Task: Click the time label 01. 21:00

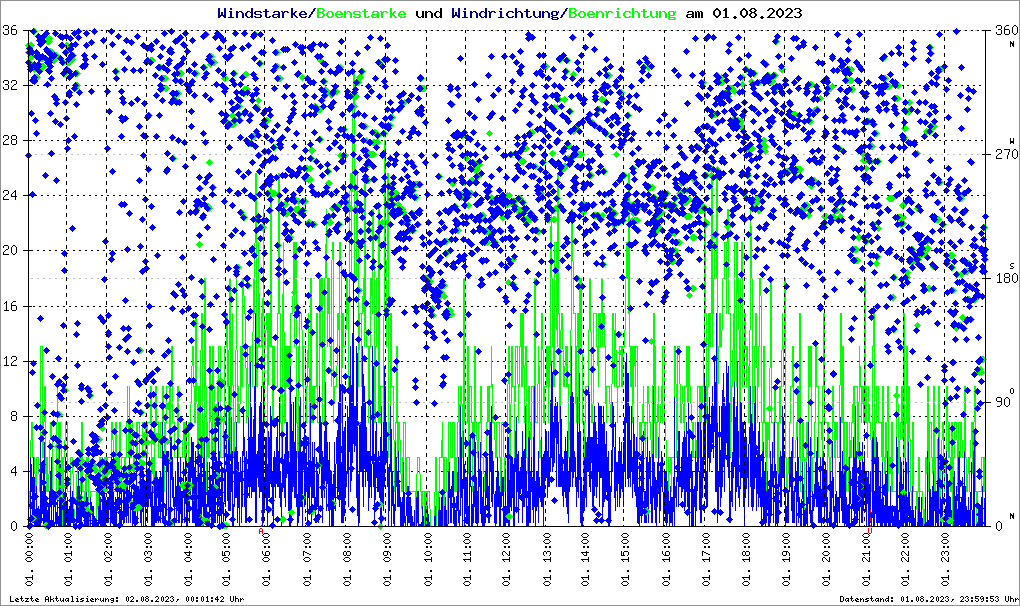Action: pos(865,559)
